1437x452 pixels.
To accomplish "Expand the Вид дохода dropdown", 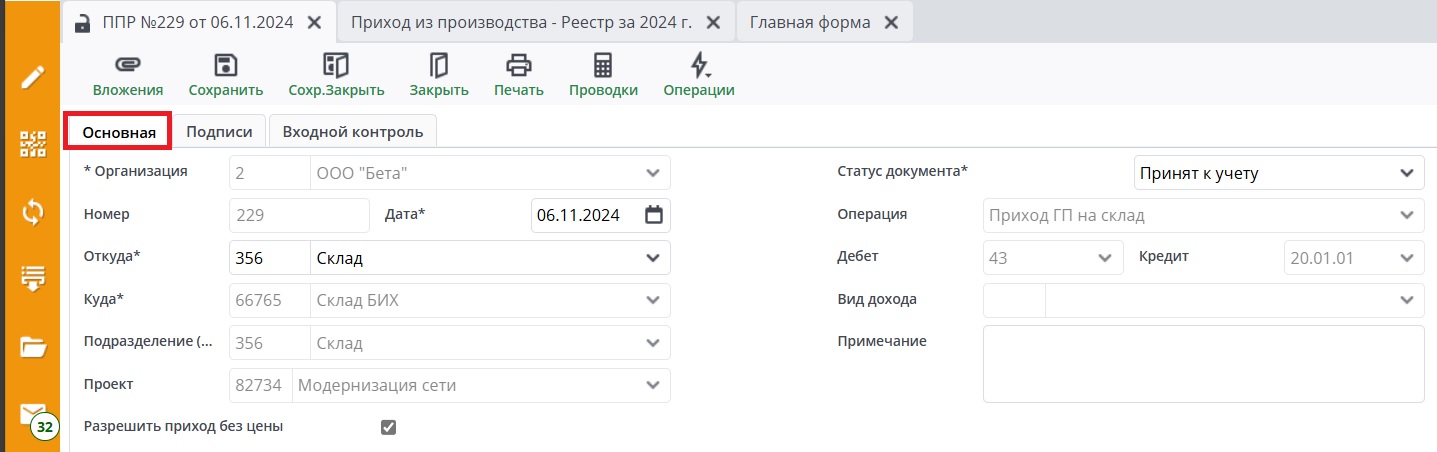I will [1404, 299].
